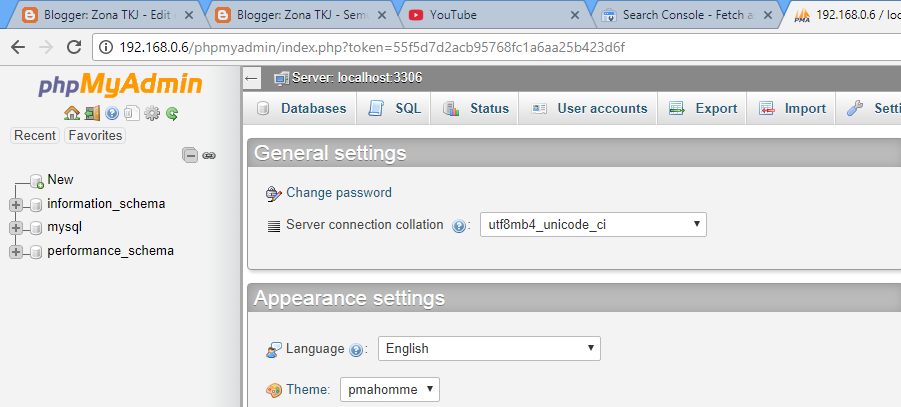Screen dimensions: 901x407
Task: Collapse all tree items using minus icon
Action: pyautogui.click(x=190, y=155)
